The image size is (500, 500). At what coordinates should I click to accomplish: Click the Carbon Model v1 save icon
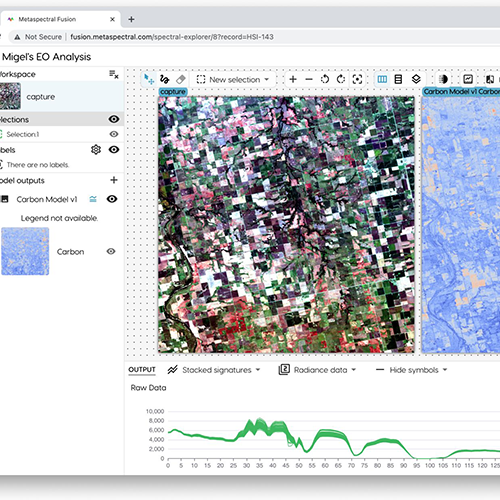click(x=5, y=199)
